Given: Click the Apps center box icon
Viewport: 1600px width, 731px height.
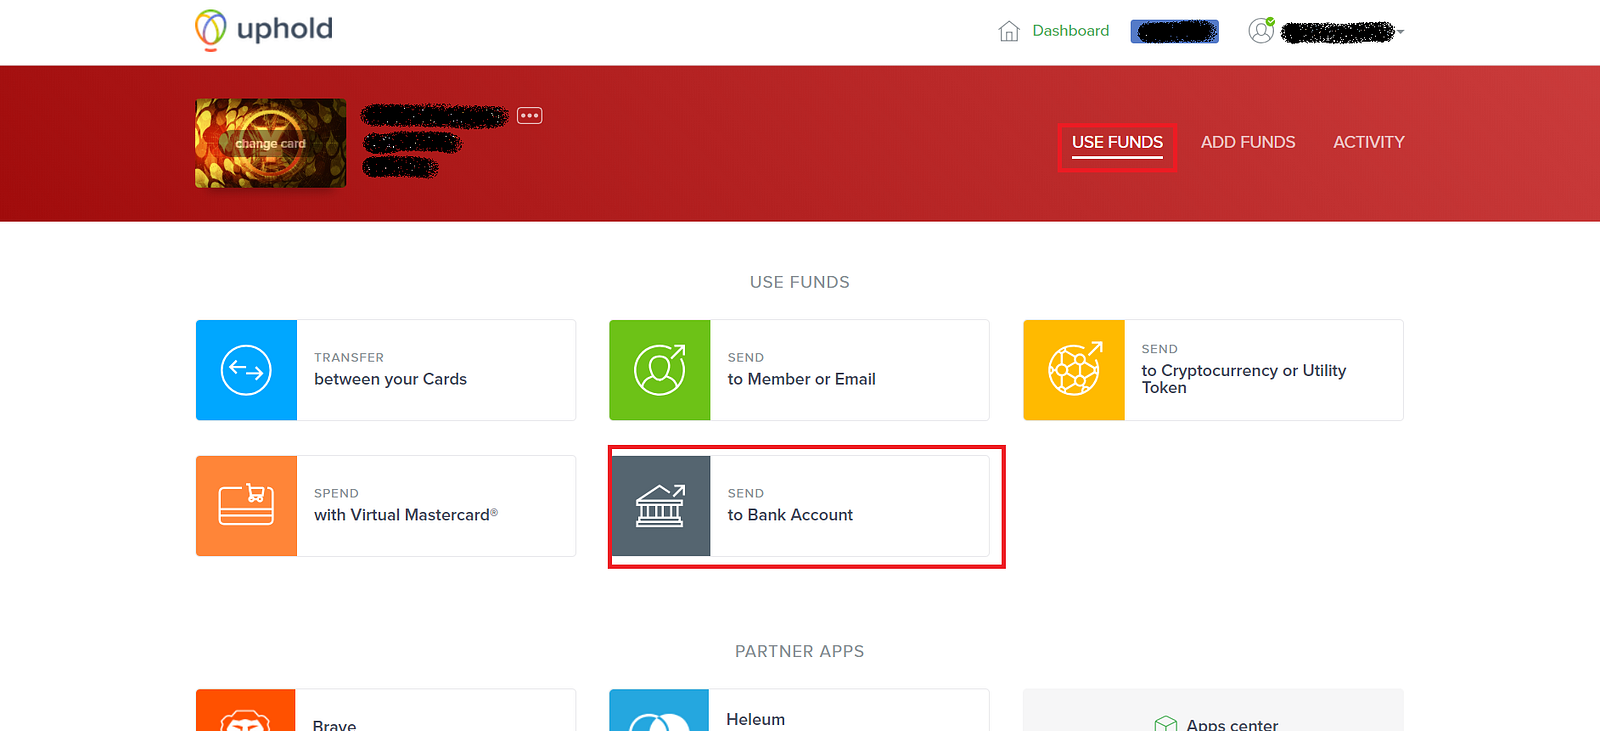Looking at the screenshot, I should coord(1166,724).
